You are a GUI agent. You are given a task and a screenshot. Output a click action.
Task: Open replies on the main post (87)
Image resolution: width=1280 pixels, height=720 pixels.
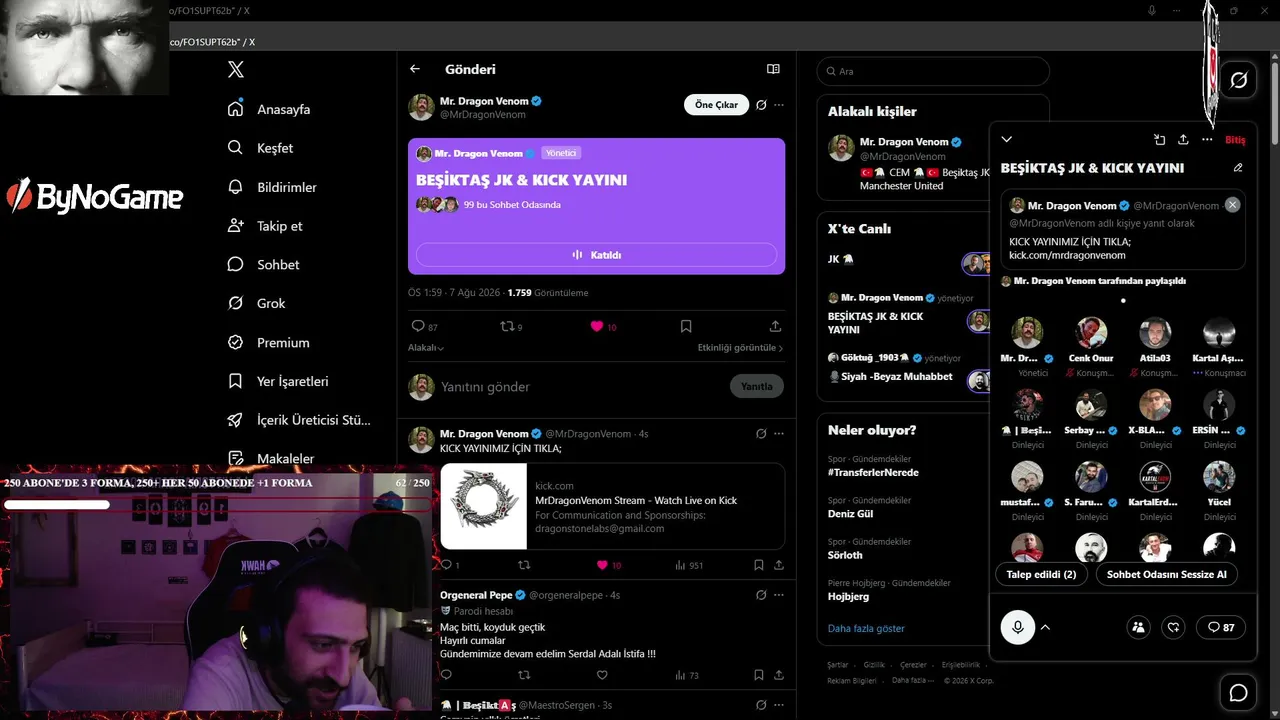coord(425,326)
